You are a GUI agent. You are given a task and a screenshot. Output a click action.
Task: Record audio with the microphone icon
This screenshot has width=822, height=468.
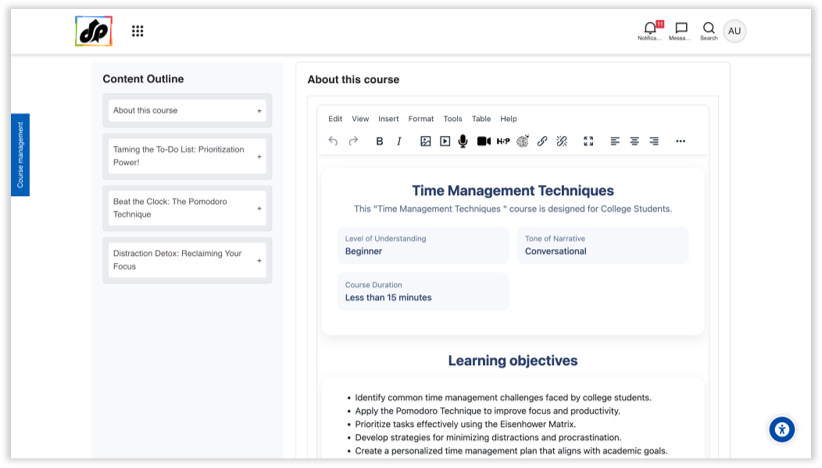coord(463,141)
